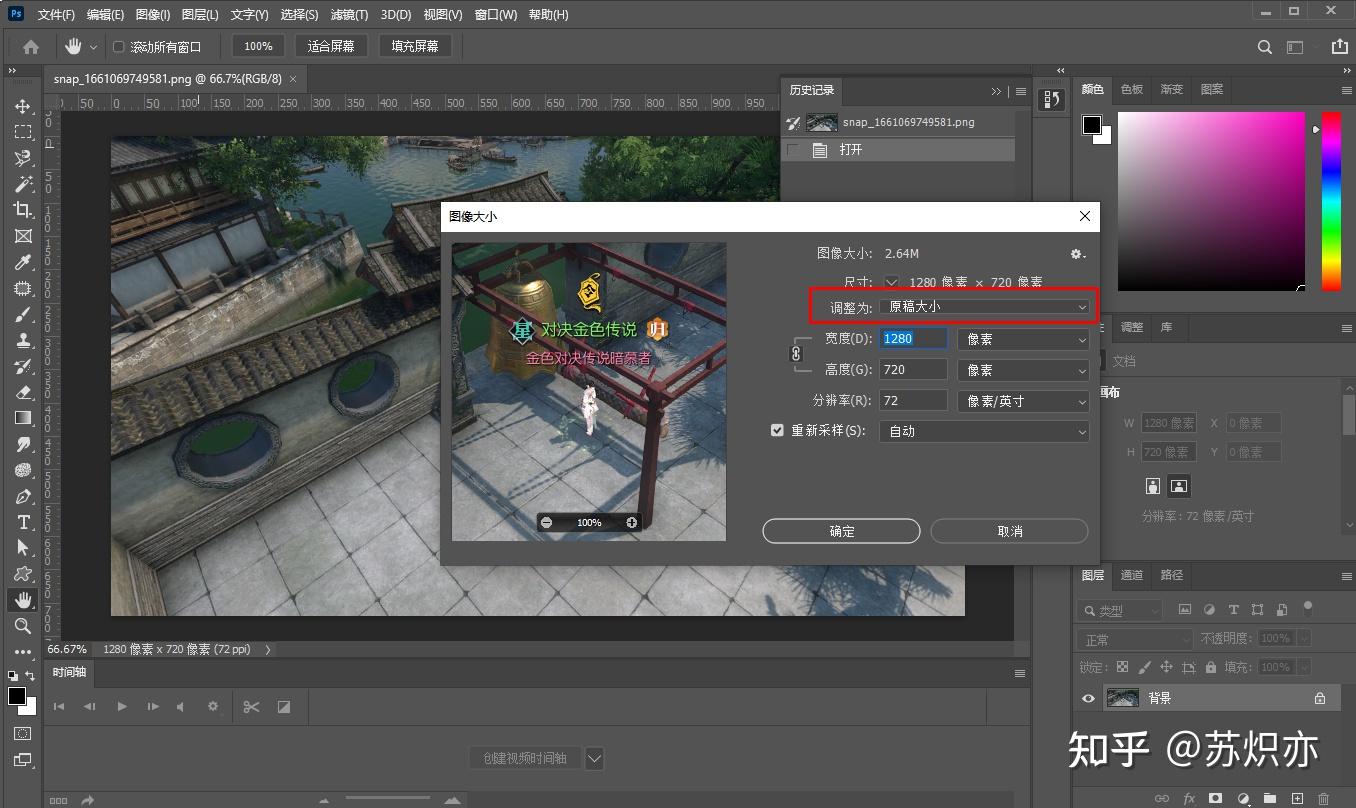Image resolution: width=1356 pixels, height=808 pixels.
Task: Open the Resolution unit dropdown
Action: 1023,401
